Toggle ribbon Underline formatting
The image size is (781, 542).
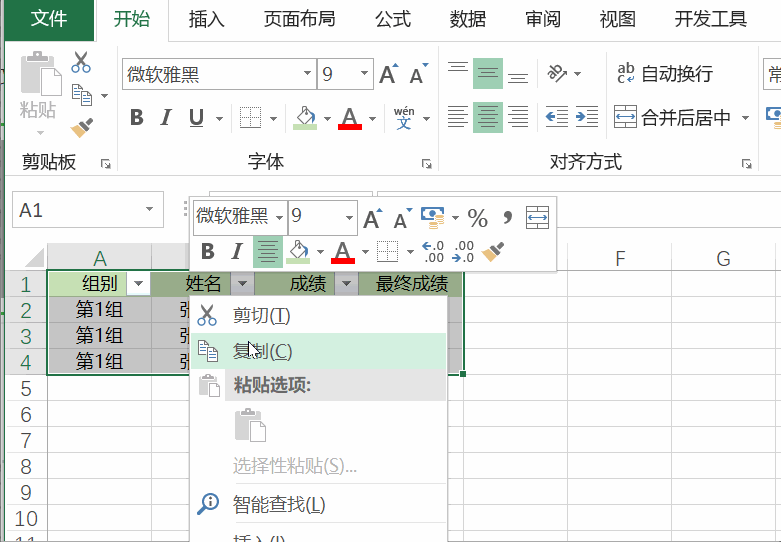pos(196,118)
